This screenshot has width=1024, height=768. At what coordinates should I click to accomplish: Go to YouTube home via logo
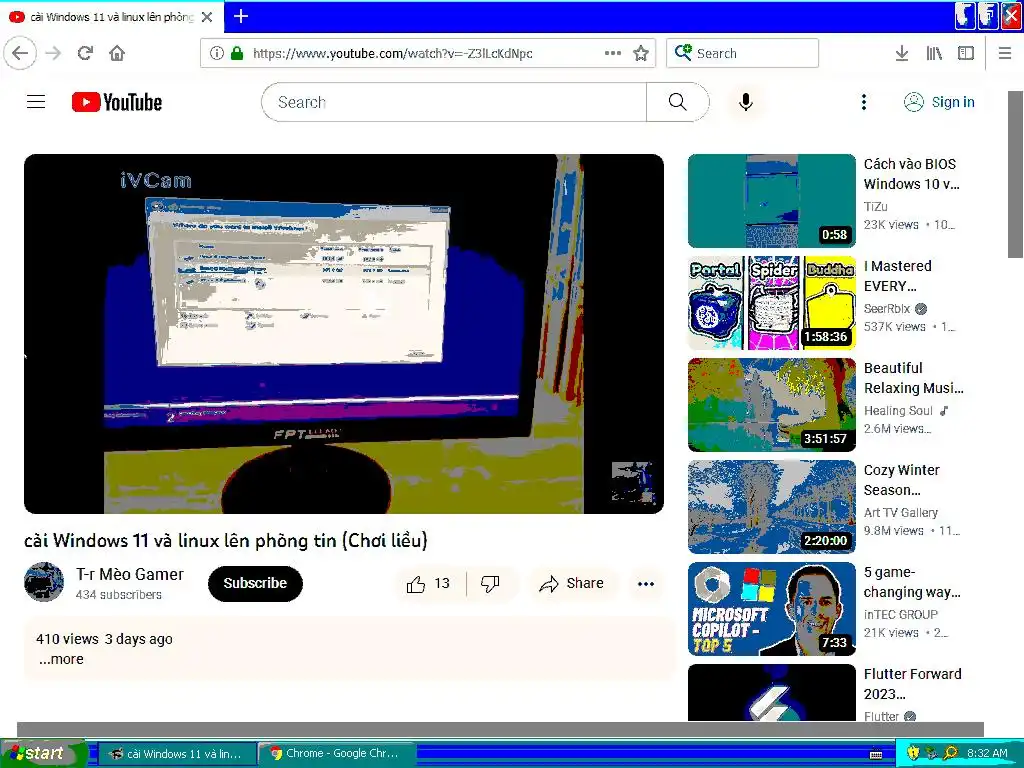pyautogui.click(x=117, y=102)
